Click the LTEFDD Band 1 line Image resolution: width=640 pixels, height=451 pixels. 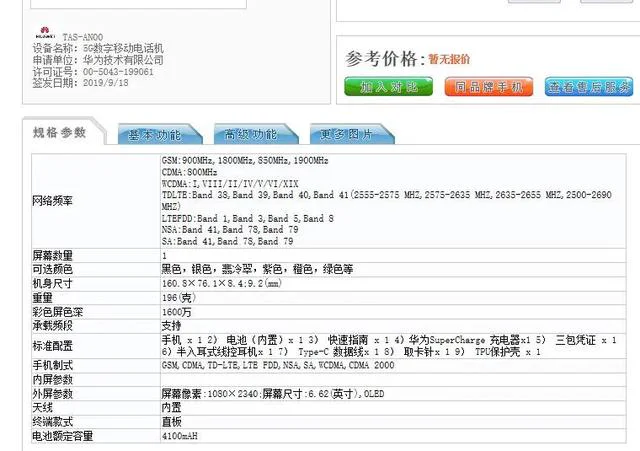coord(247,218)
